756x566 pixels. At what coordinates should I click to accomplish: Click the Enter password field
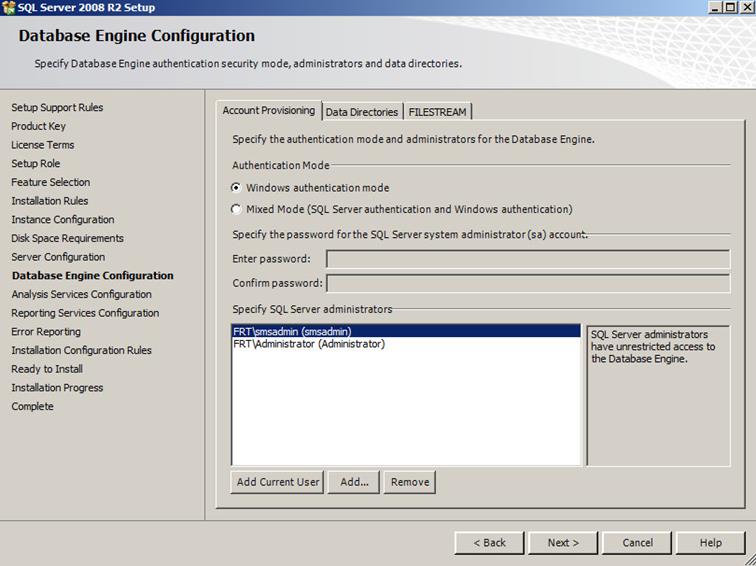[x=528, y=259]
